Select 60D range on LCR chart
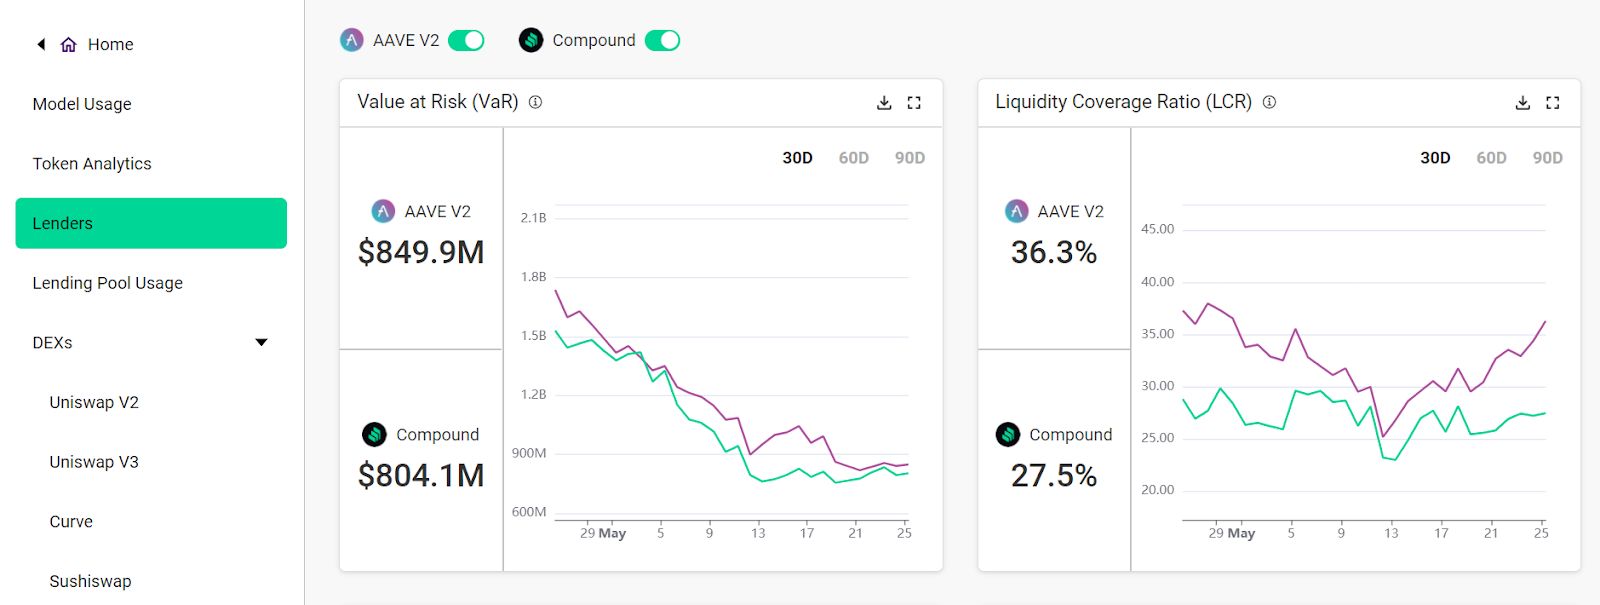The height and width of the screenshot is (605, 1600). pos(1491,158)
